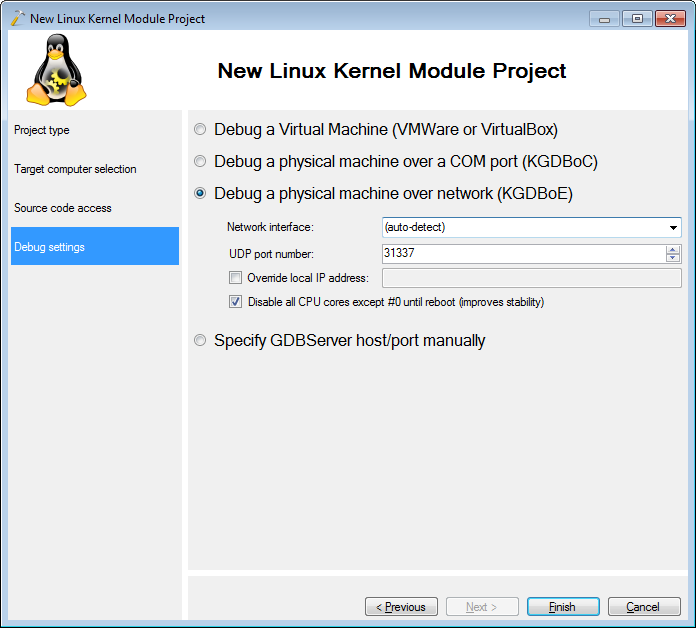The width and height of the screenshot is (696, 628).
Task: Cancel the wizard
Action: 644,606
